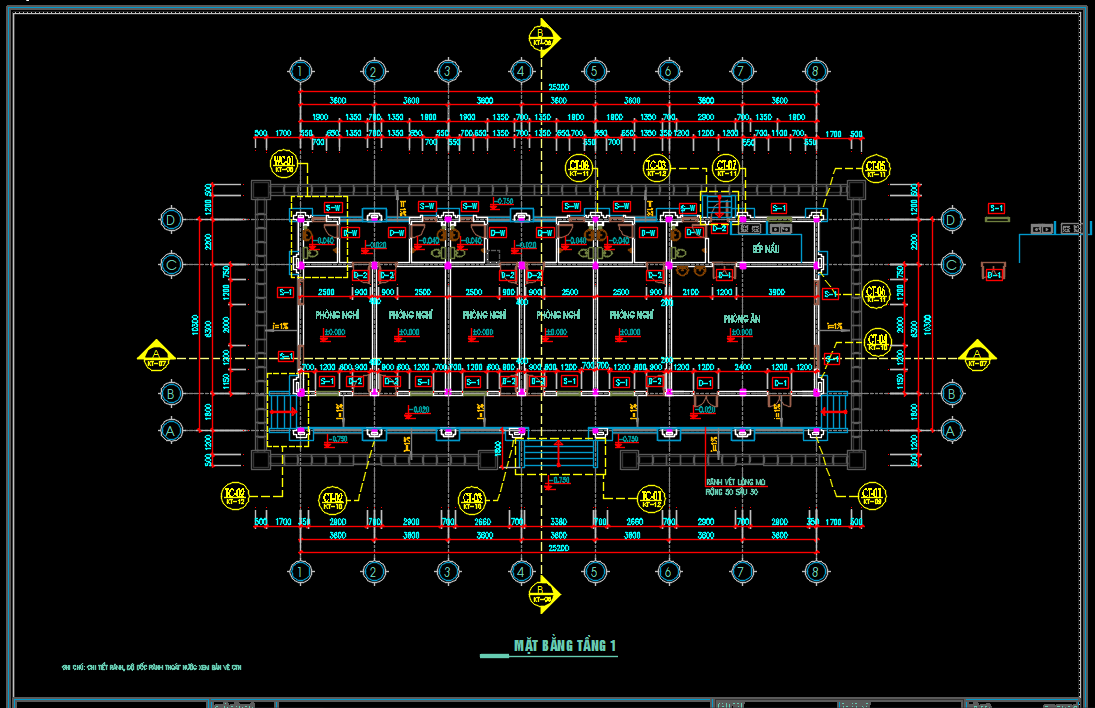This screenshot has height=708, width=1095.
Task: Select grid bubble 8 in bottom row
Action: [x=816, y=572]
